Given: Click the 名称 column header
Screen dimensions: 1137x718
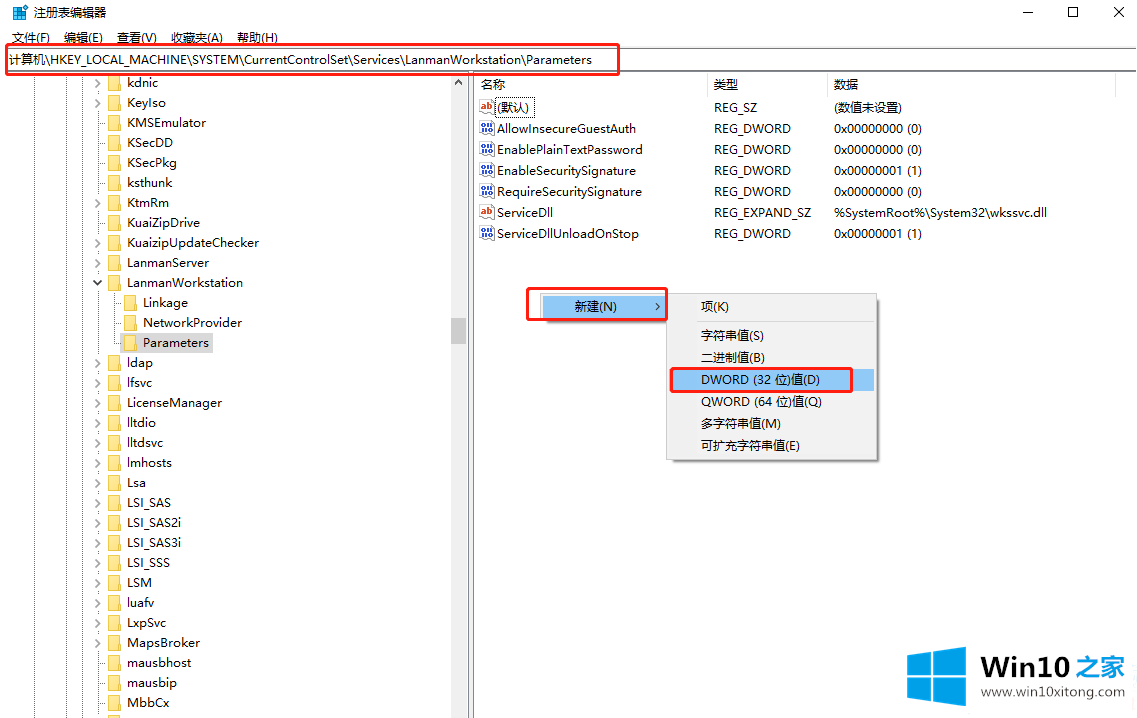Looking at the screenshot, I should tap(592, 85).
